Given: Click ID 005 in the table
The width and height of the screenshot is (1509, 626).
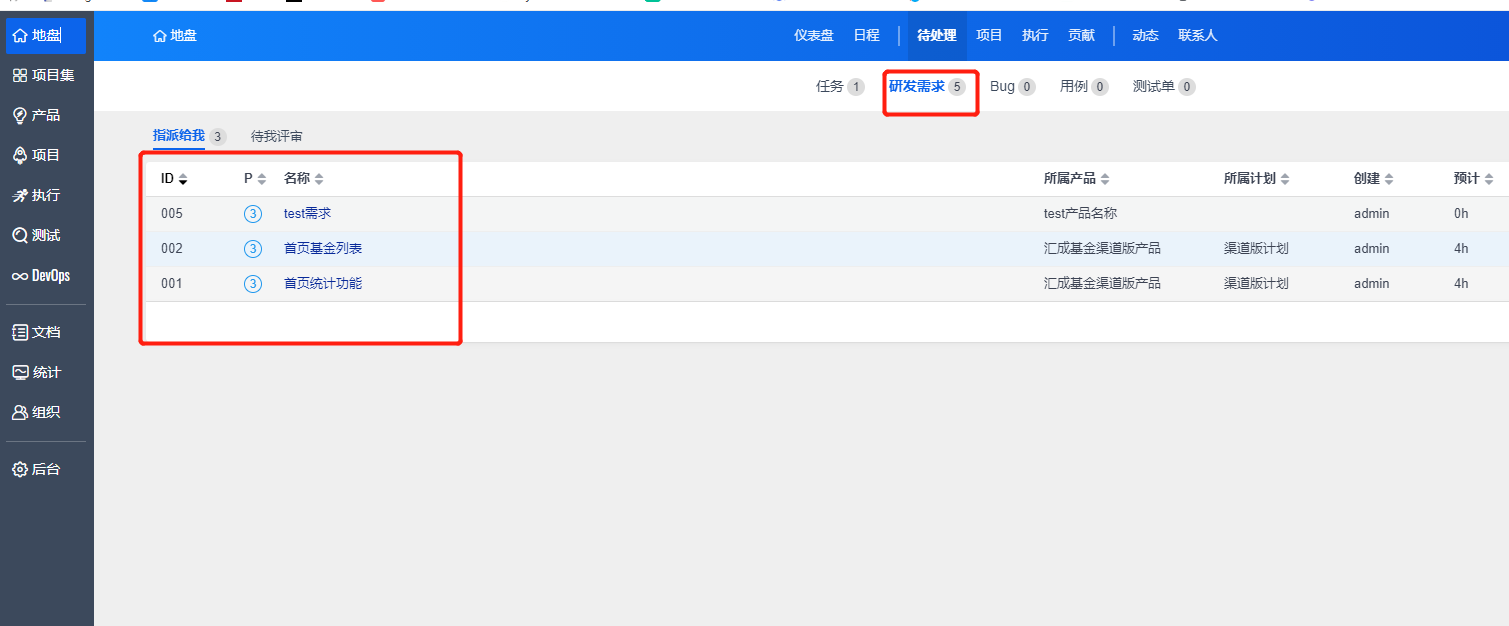Looking at the screenshot, I should coord(172,214).
